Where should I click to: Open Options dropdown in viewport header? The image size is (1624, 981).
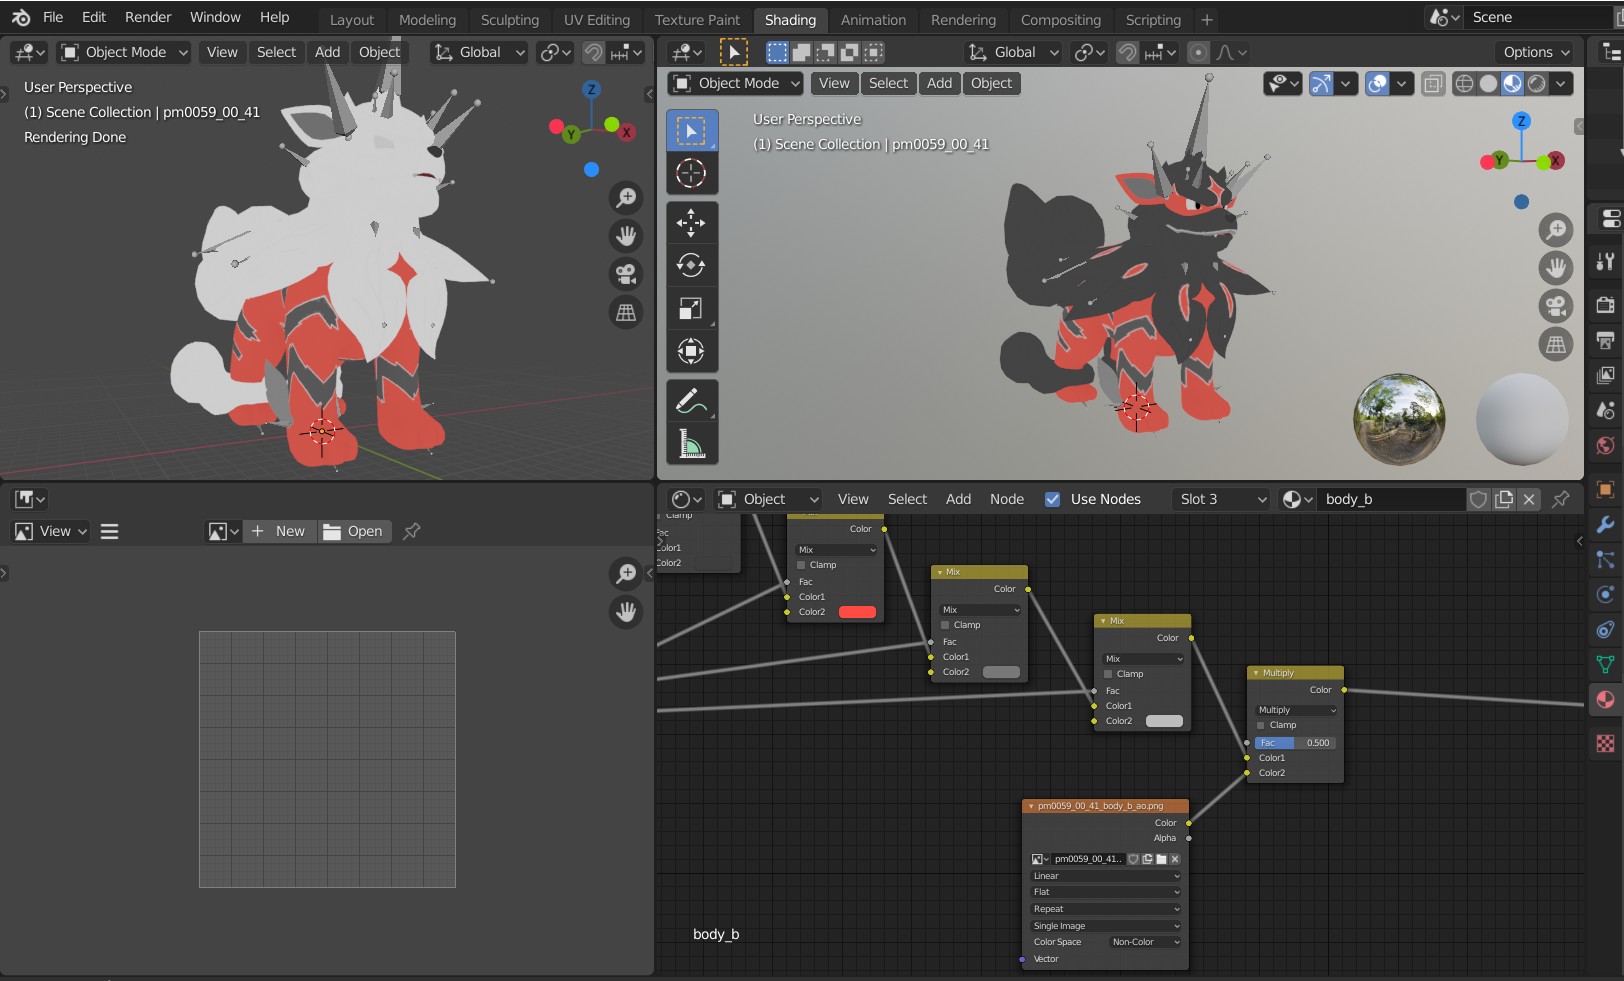(1536, 52)
